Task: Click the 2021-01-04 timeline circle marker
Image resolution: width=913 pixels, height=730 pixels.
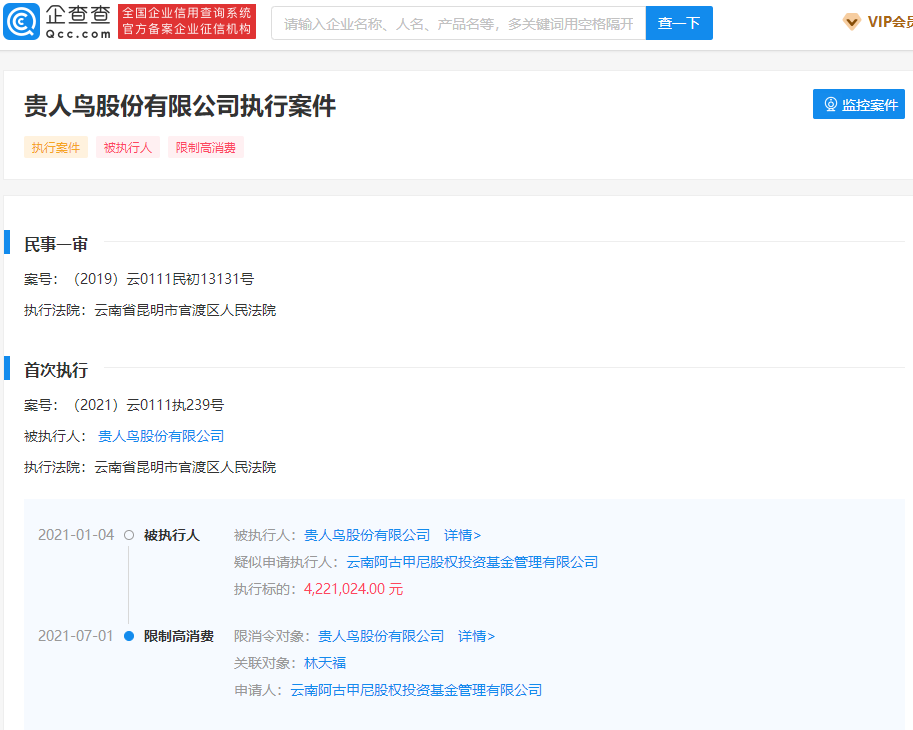Action: pyautogui.click(x=129, y=535)
